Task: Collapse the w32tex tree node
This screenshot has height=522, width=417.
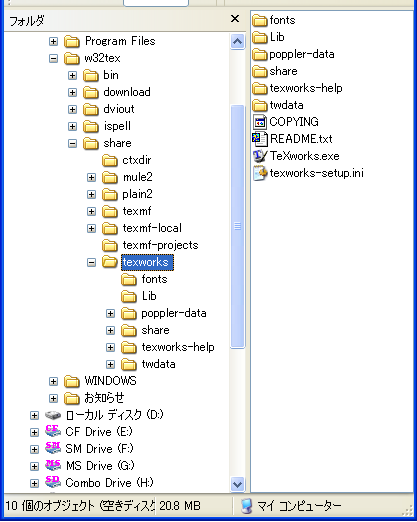Action: click(53, 58)
